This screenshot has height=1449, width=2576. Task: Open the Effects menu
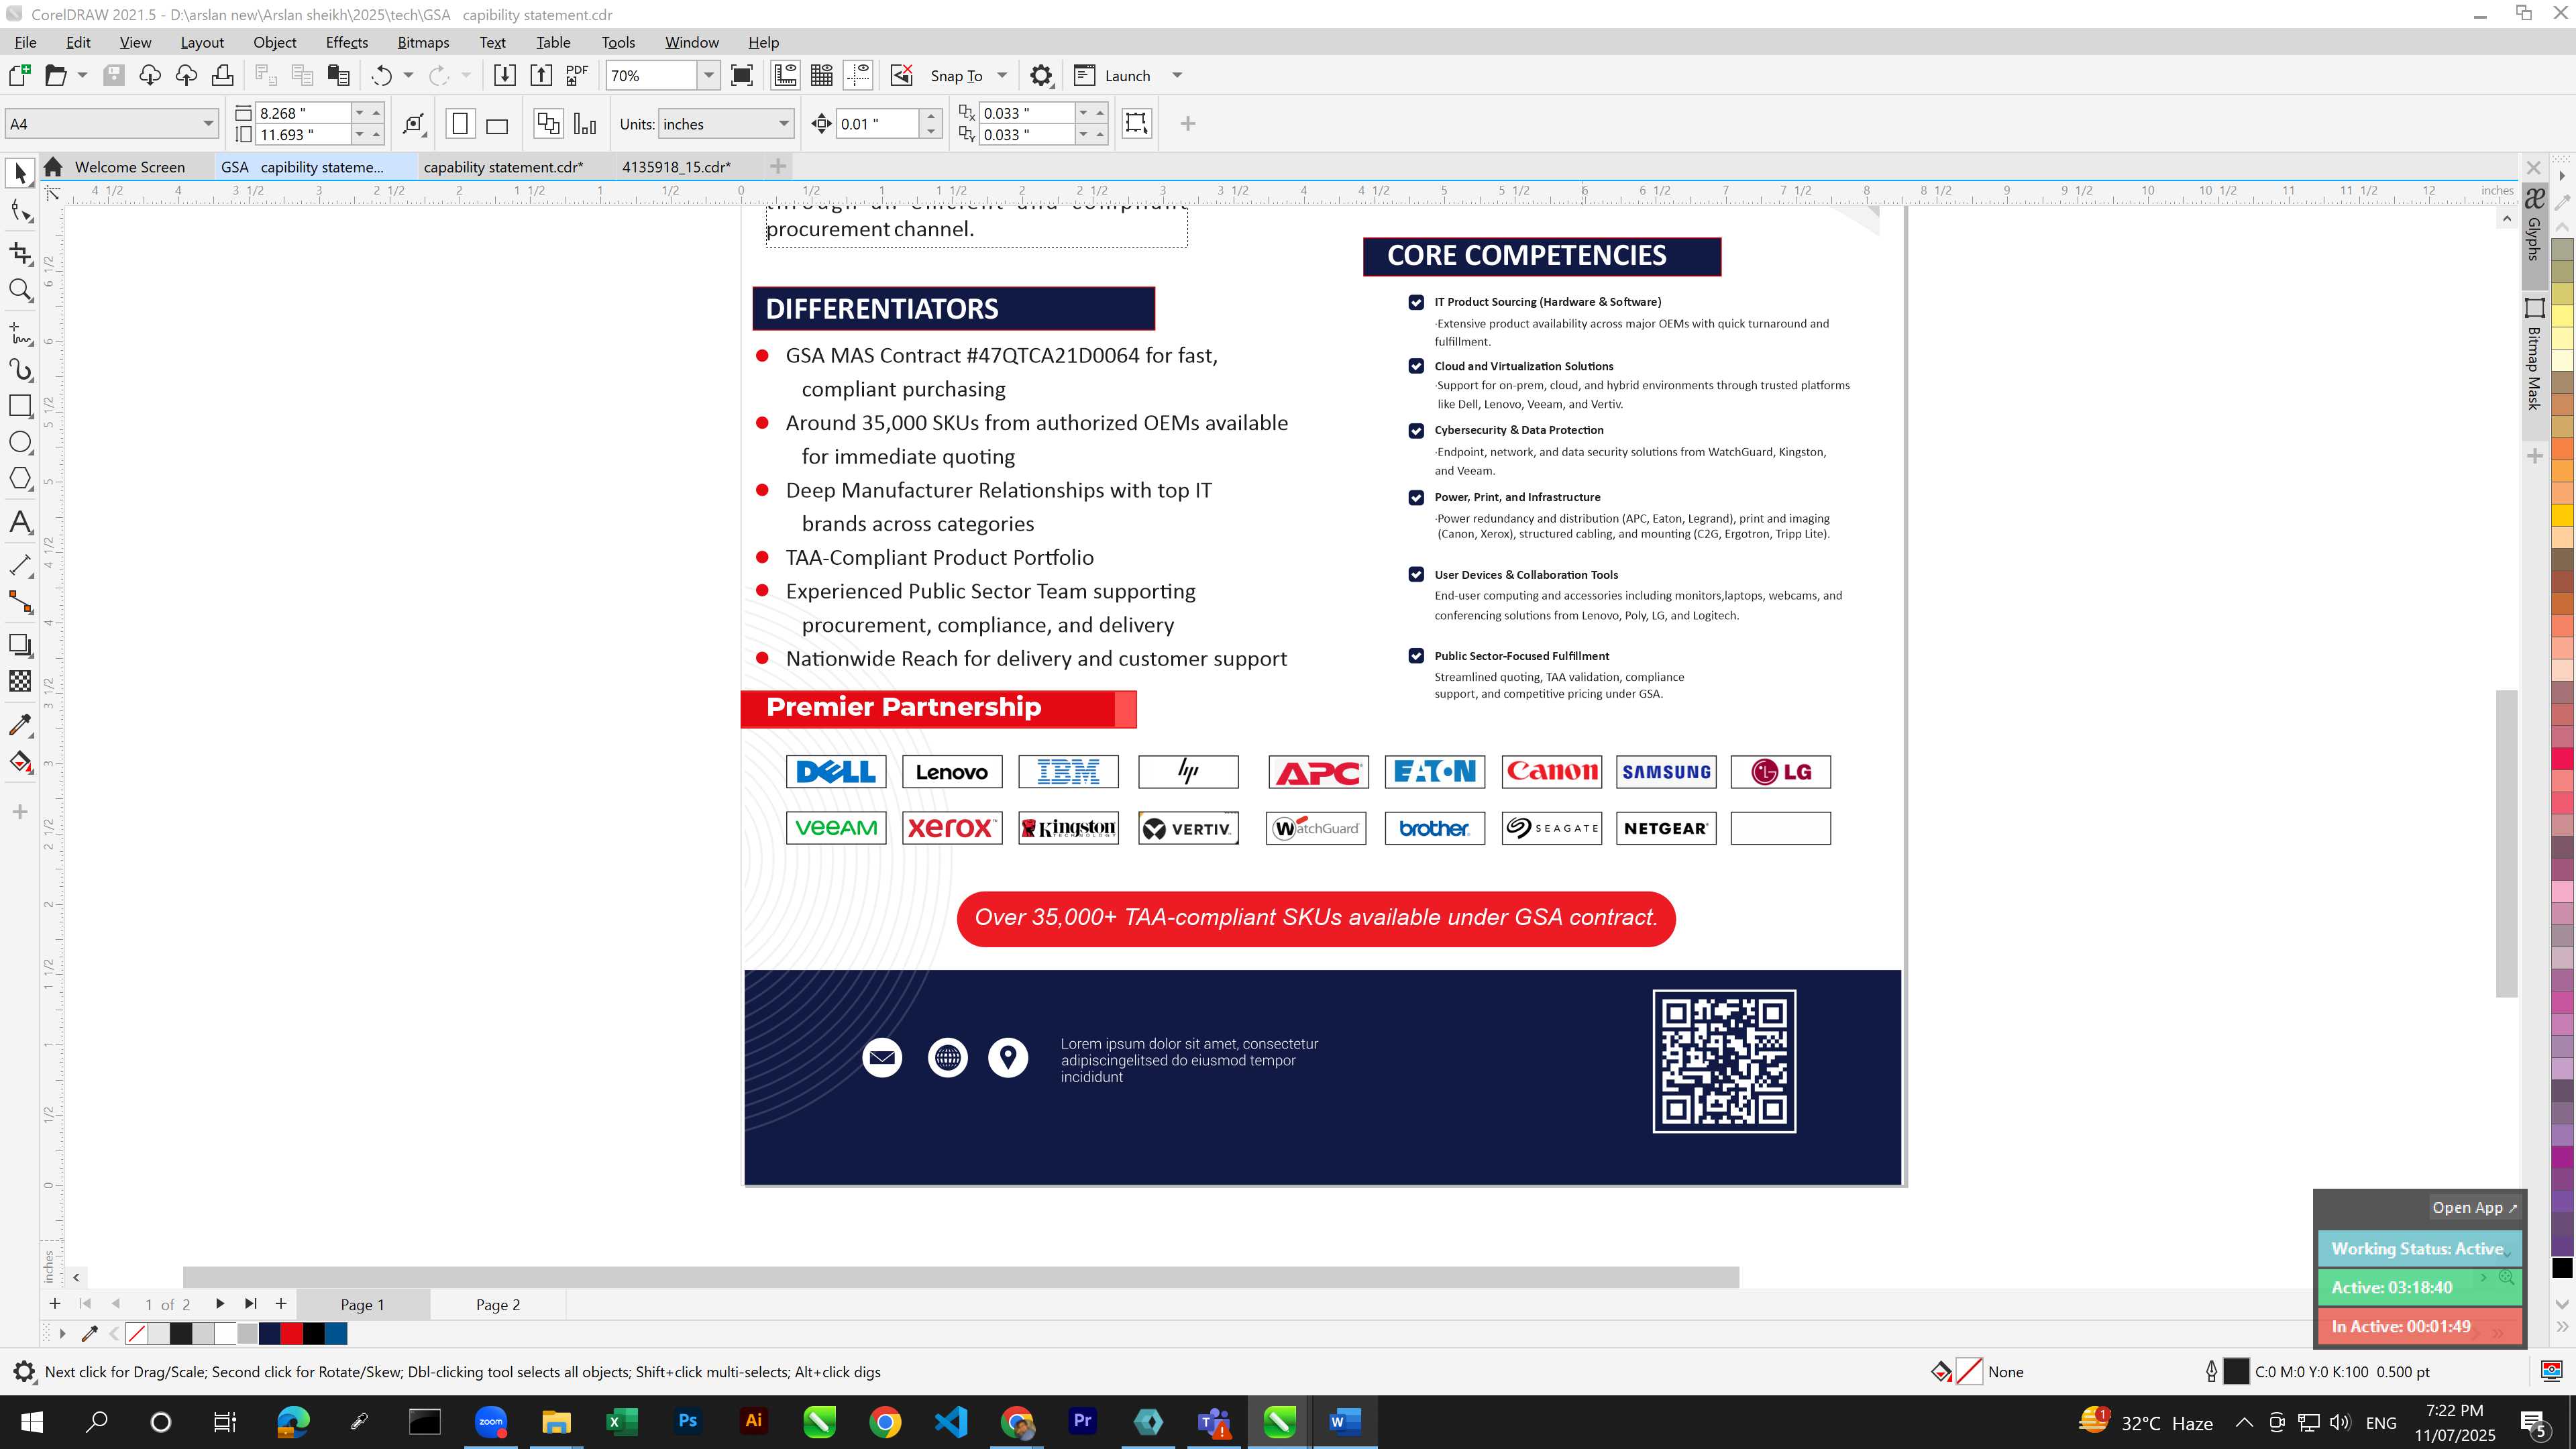coord(346,42)
